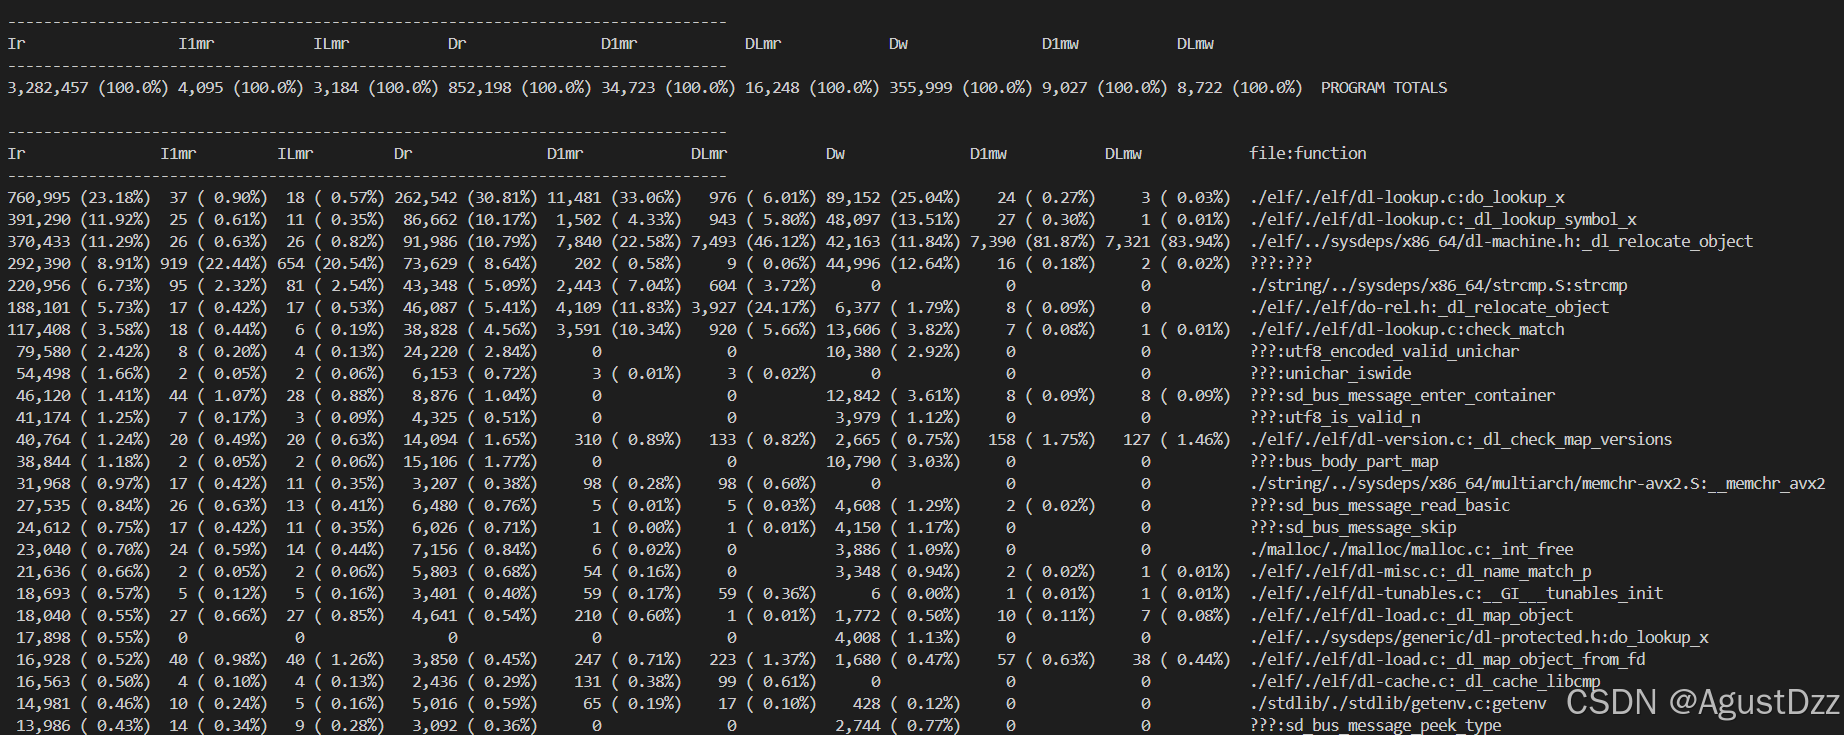Select sd_bus_message_enter_container entry
This screenshot has height=735, width=1844.
[1402, 396]
